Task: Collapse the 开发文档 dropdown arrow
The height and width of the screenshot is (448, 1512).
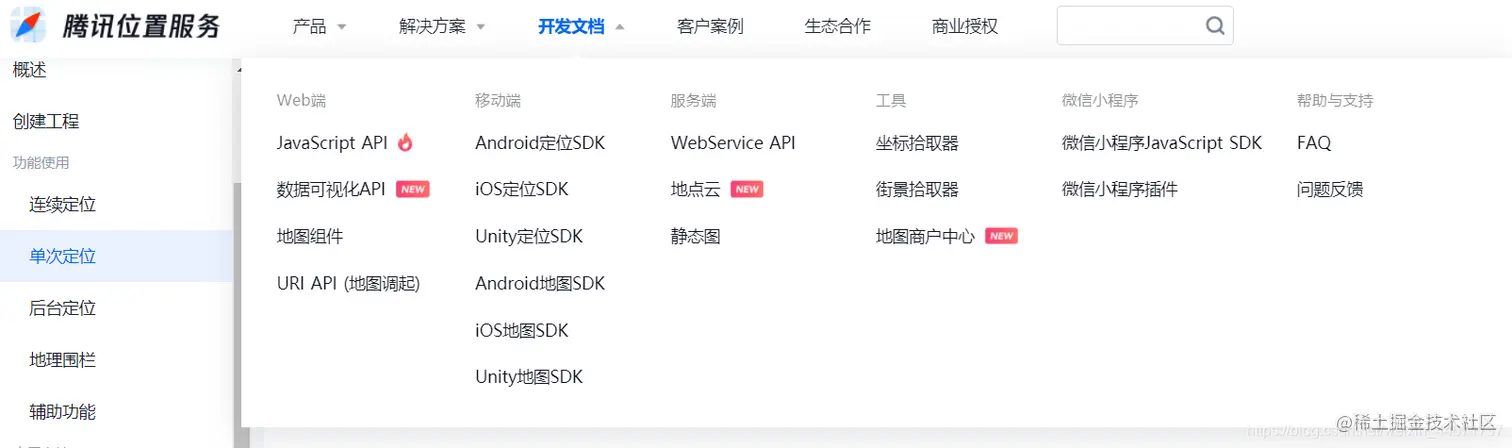Action: pos(620,27)
